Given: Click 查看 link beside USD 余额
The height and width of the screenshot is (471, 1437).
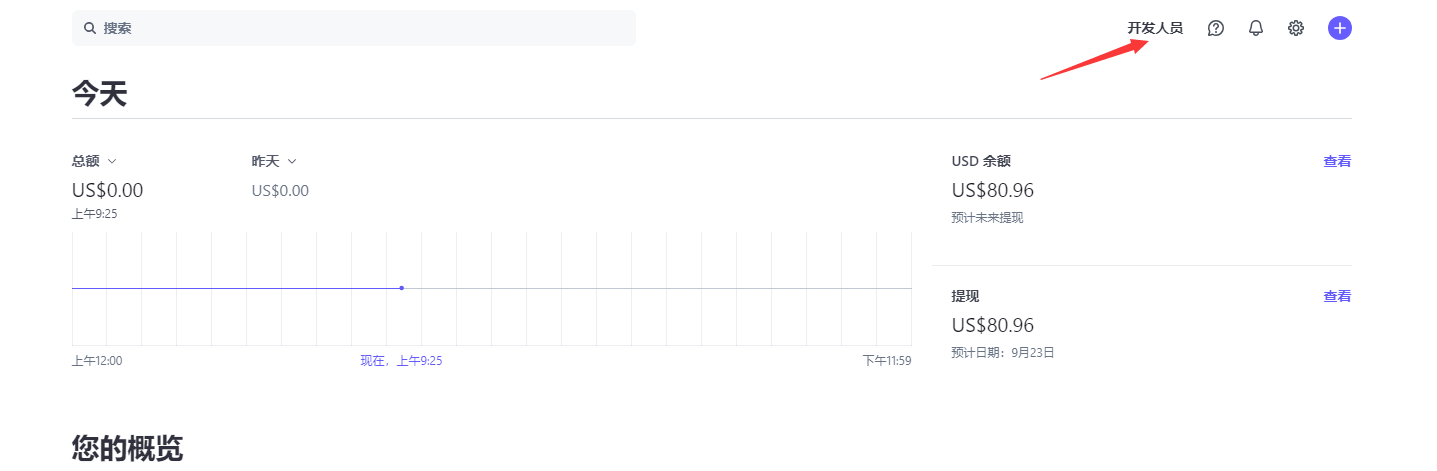Looking at the screenshot, I should pos(1337,161).
